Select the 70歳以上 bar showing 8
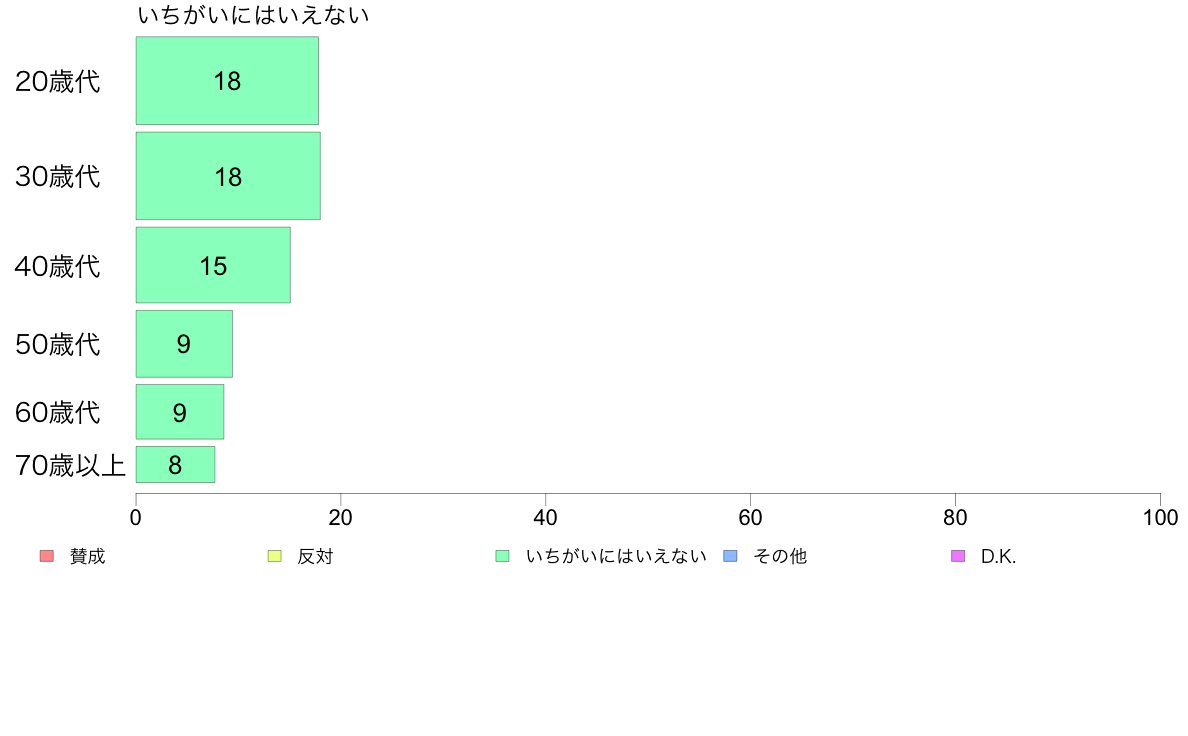Screen dimensions: 1188x736 click(x=175, y=465)
